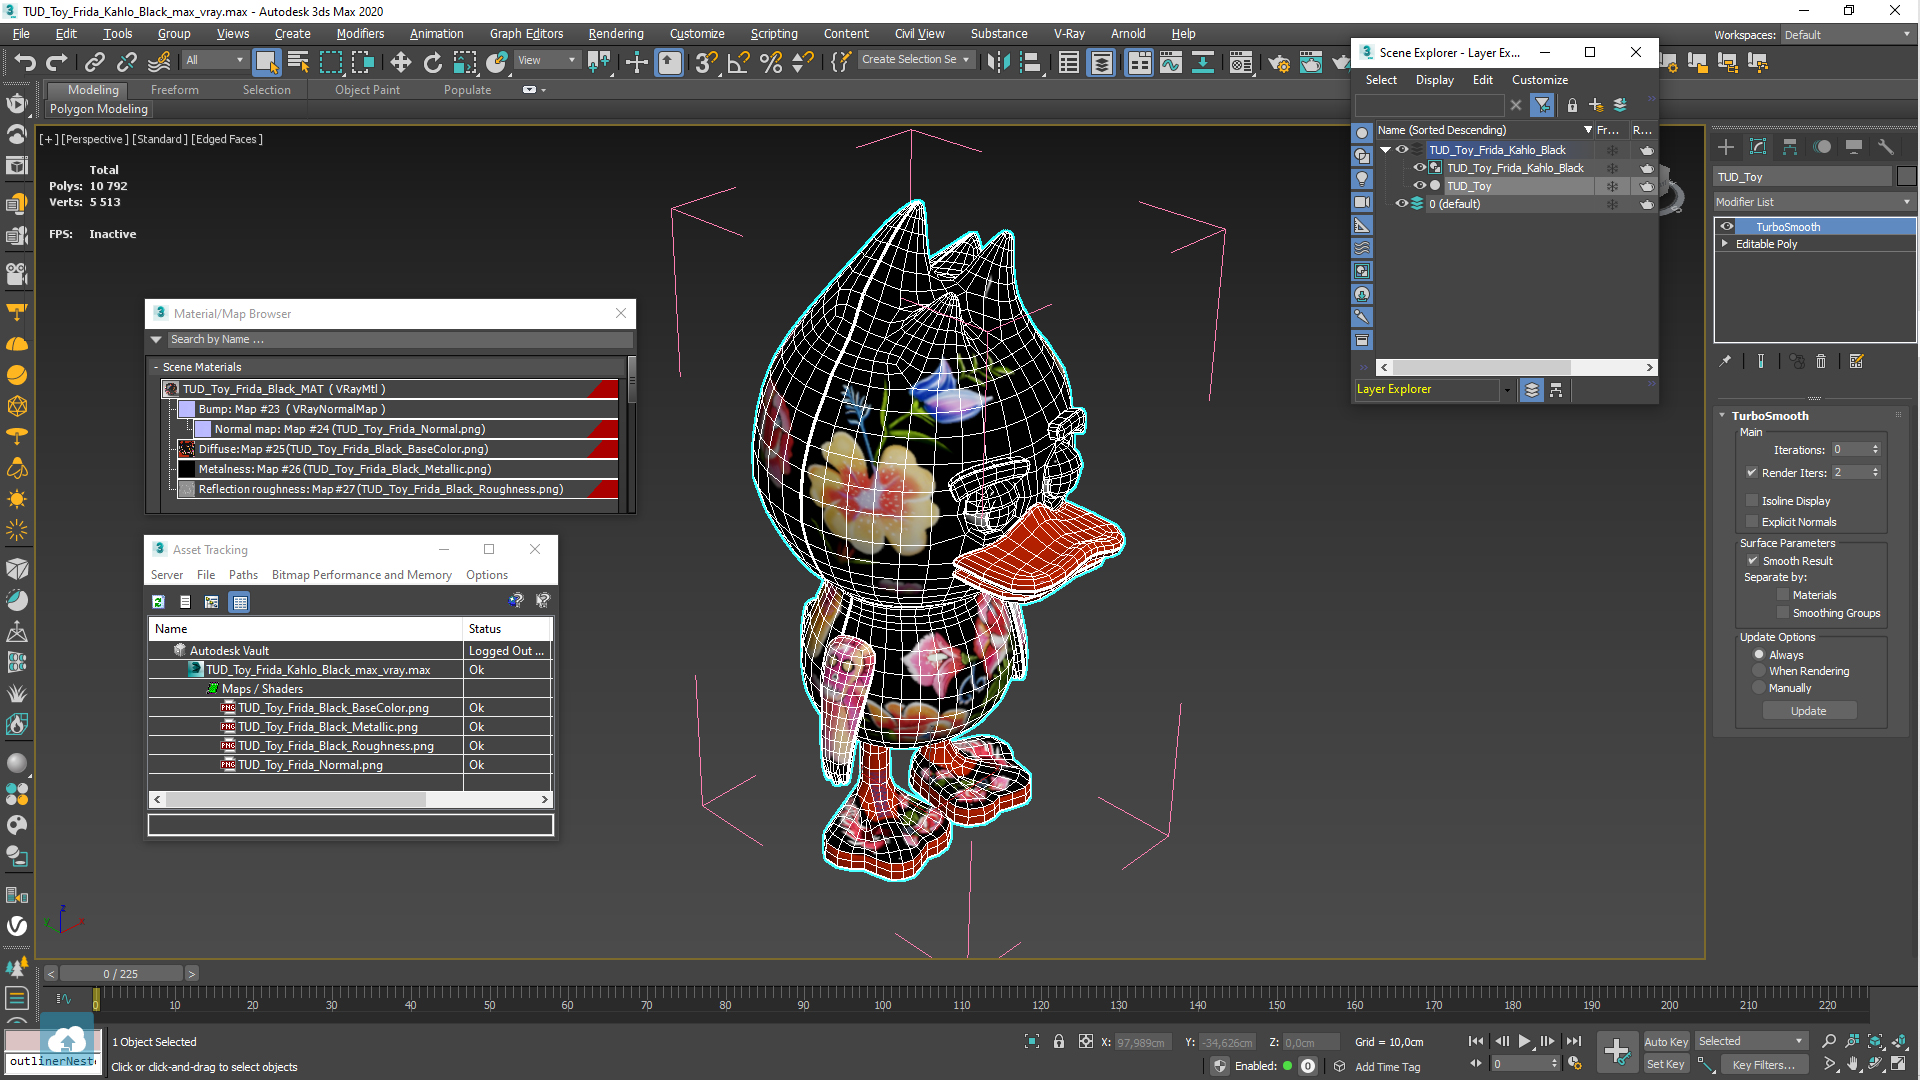Screen dimensions: 1920x1080
Task: Toggle Window/Crossing selection mode
Action: click(x=362, y=62)
